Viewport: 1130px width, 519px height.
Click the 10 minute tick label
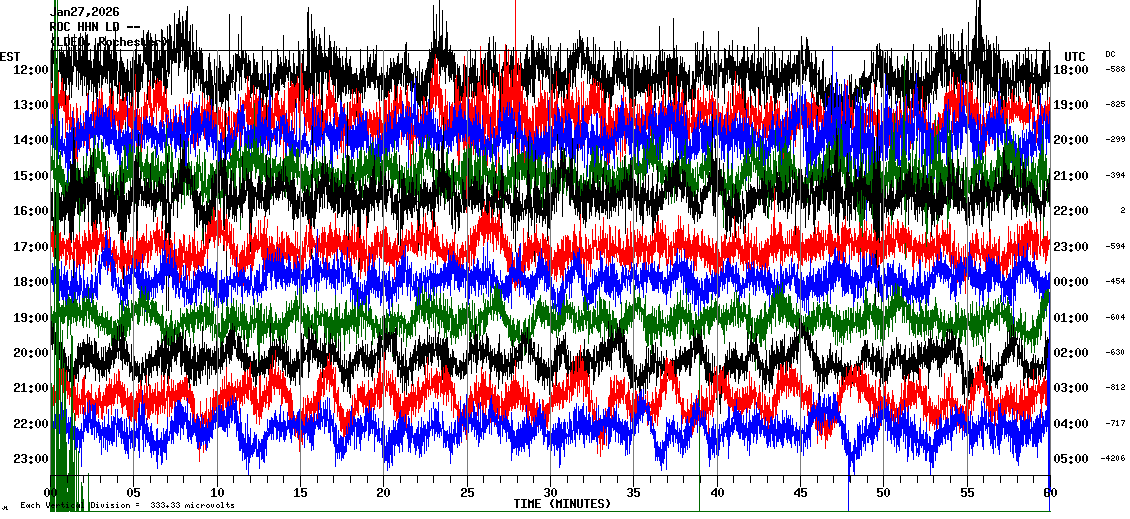217,493
